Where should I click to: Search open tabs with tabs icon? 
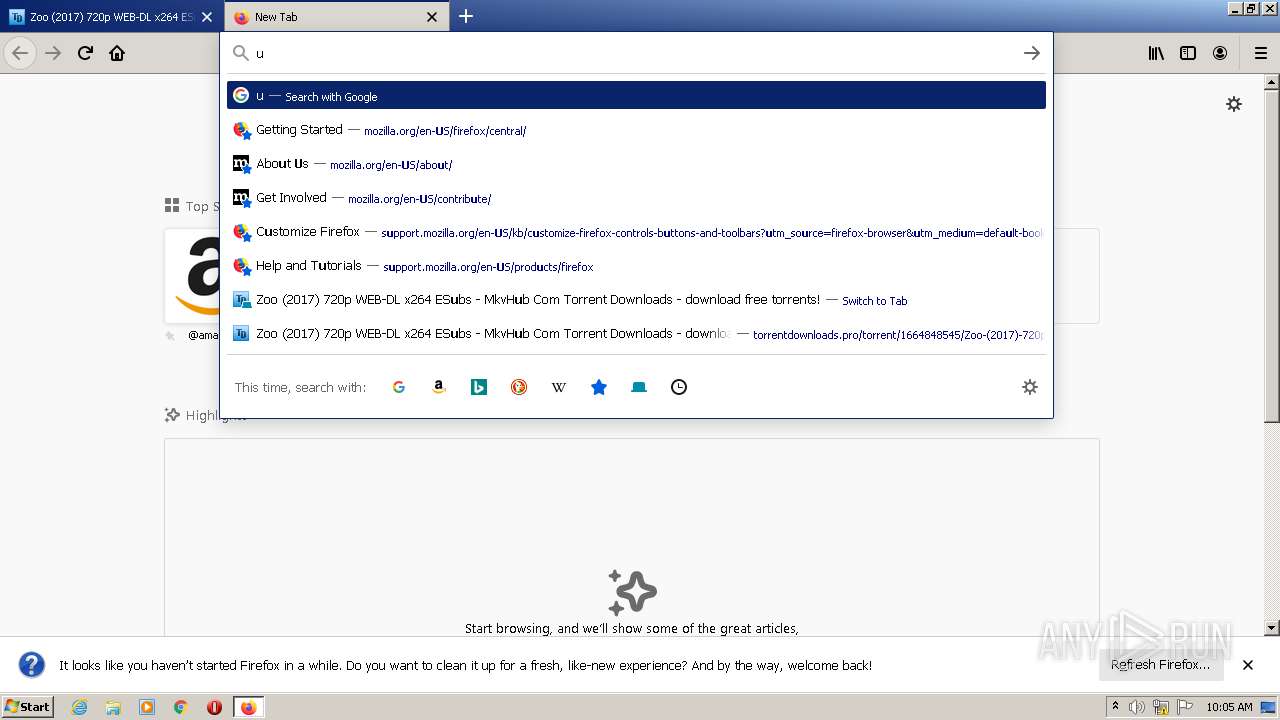pyautogui.click(x=639, y=387)
